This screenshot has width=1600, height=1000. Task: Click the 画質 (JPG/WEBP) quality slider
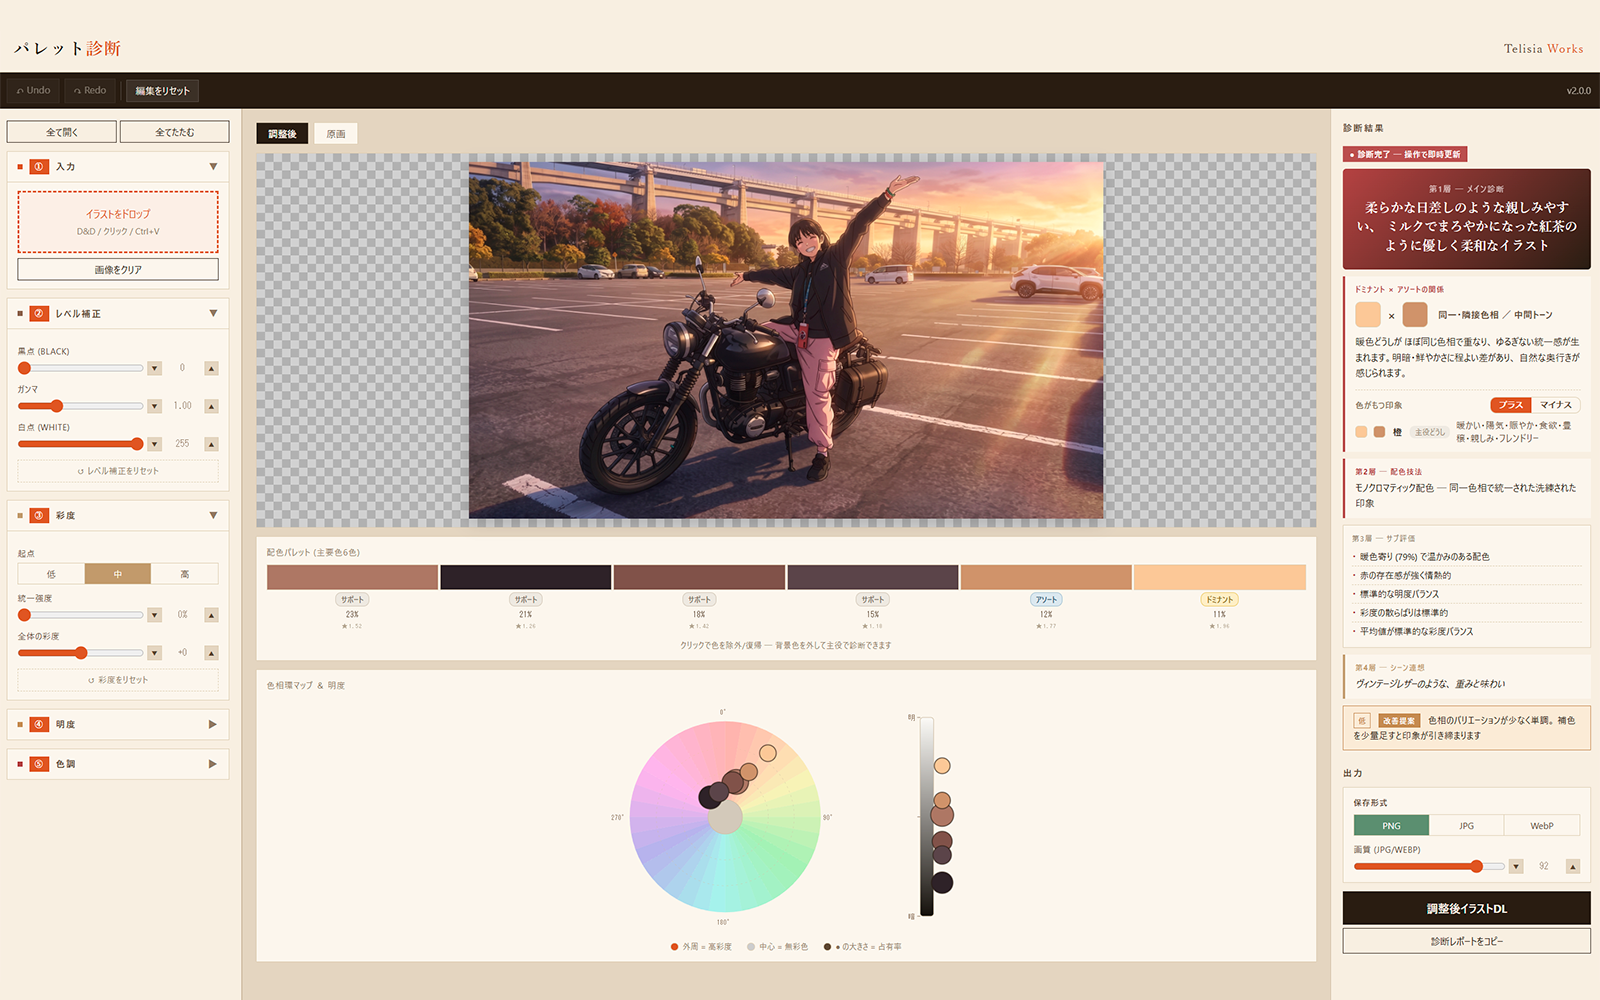tap(1429, 866)
